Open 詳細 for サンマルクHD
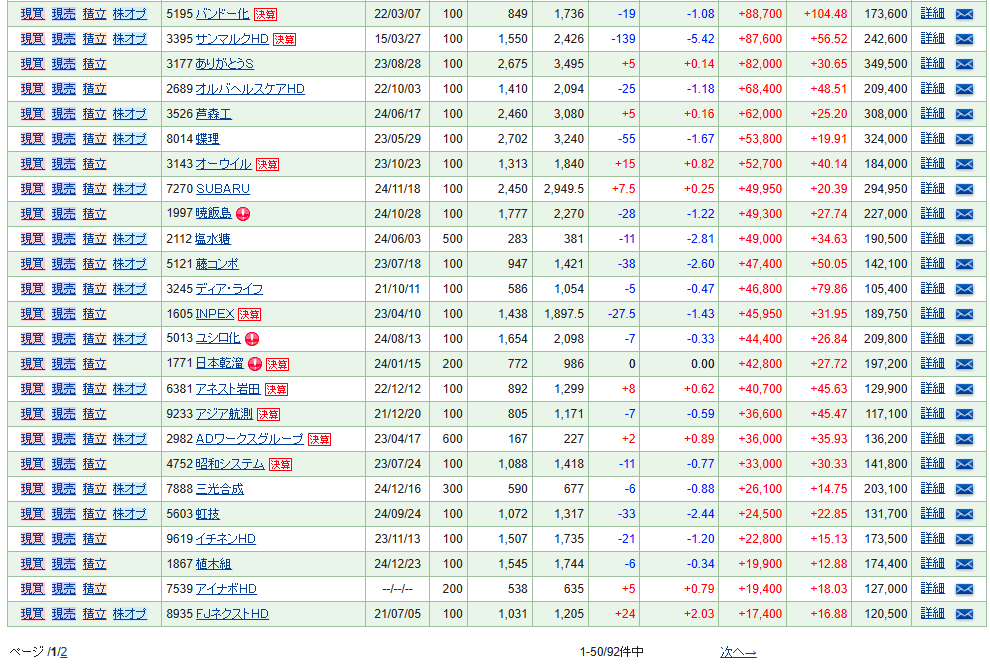The image size is (990, 664). click(x=933, y=39)
